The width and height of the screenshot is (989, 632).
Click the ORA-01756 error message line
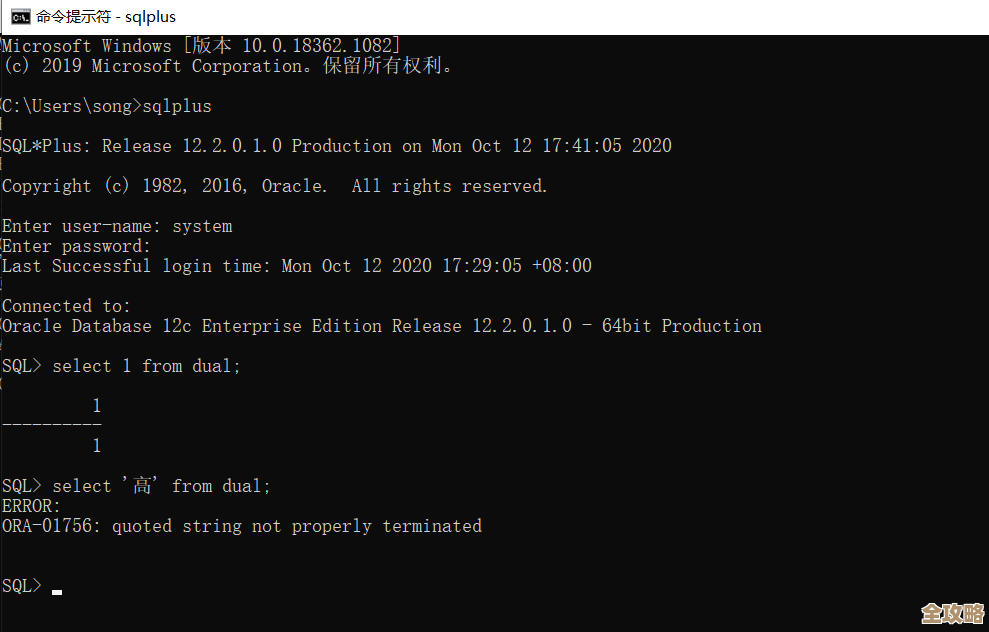pos(242,526)
